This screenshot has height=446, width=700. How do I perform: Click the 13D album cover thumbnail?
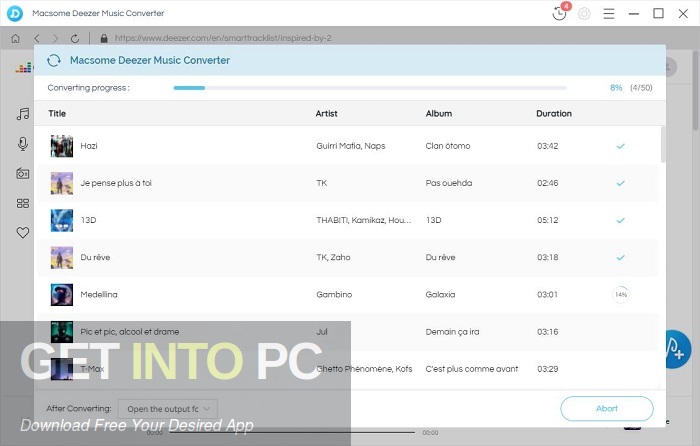click(62, 220)
